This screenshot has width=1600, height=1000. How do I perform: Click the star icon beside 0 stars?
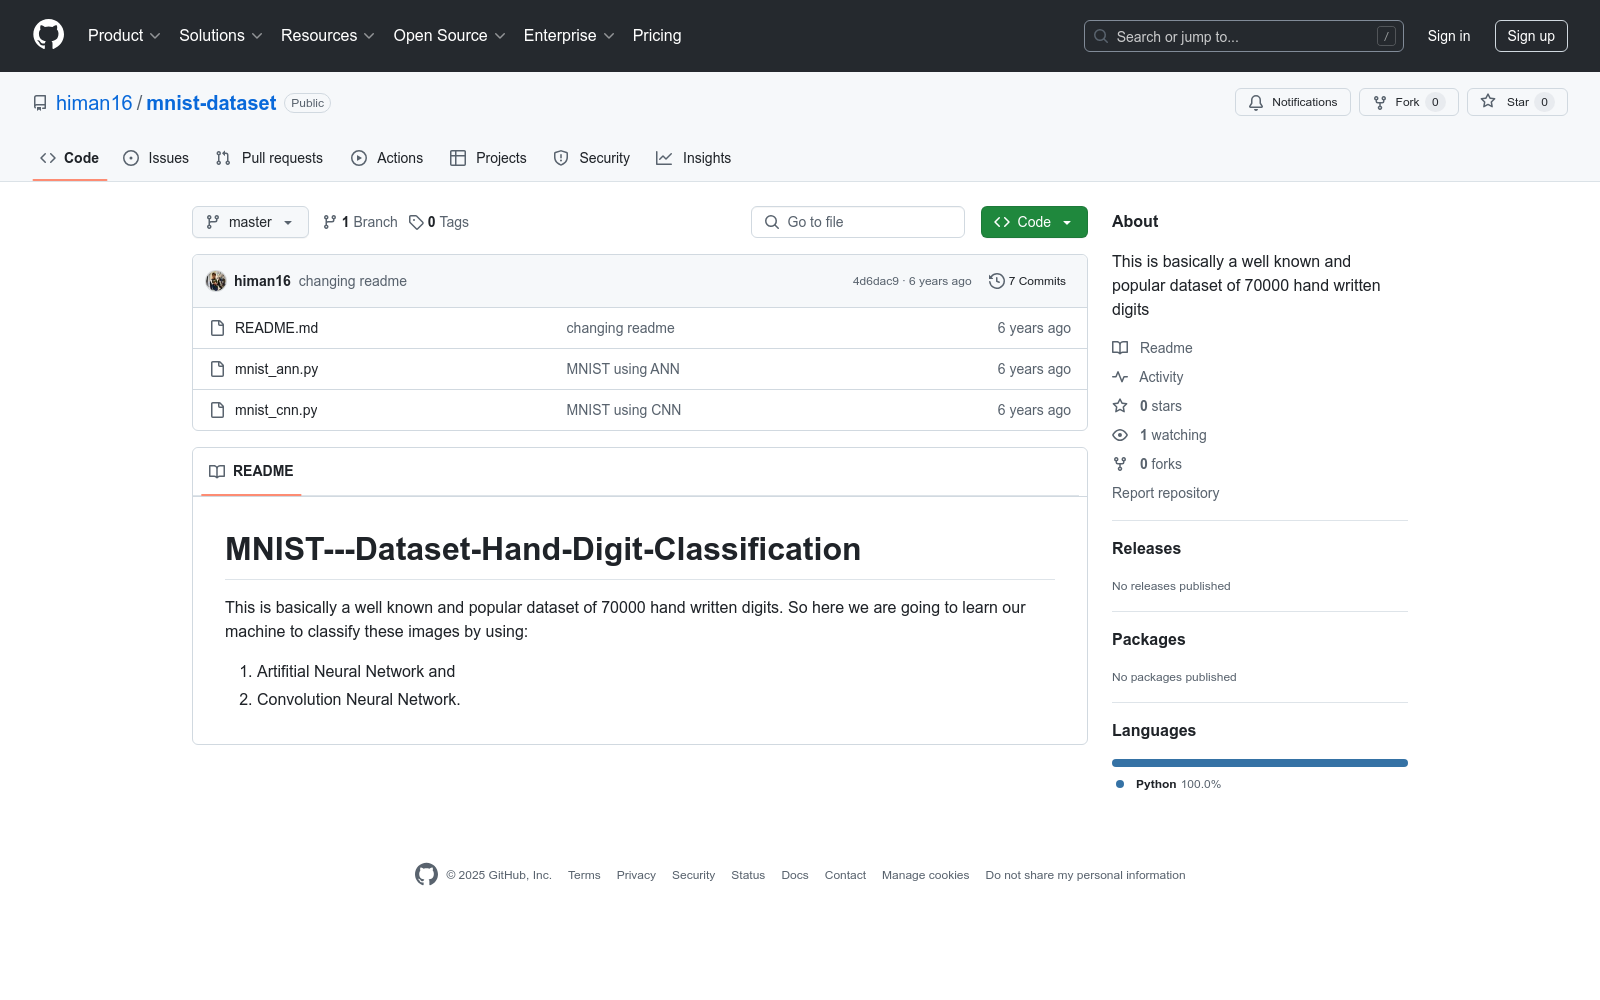1120,406
